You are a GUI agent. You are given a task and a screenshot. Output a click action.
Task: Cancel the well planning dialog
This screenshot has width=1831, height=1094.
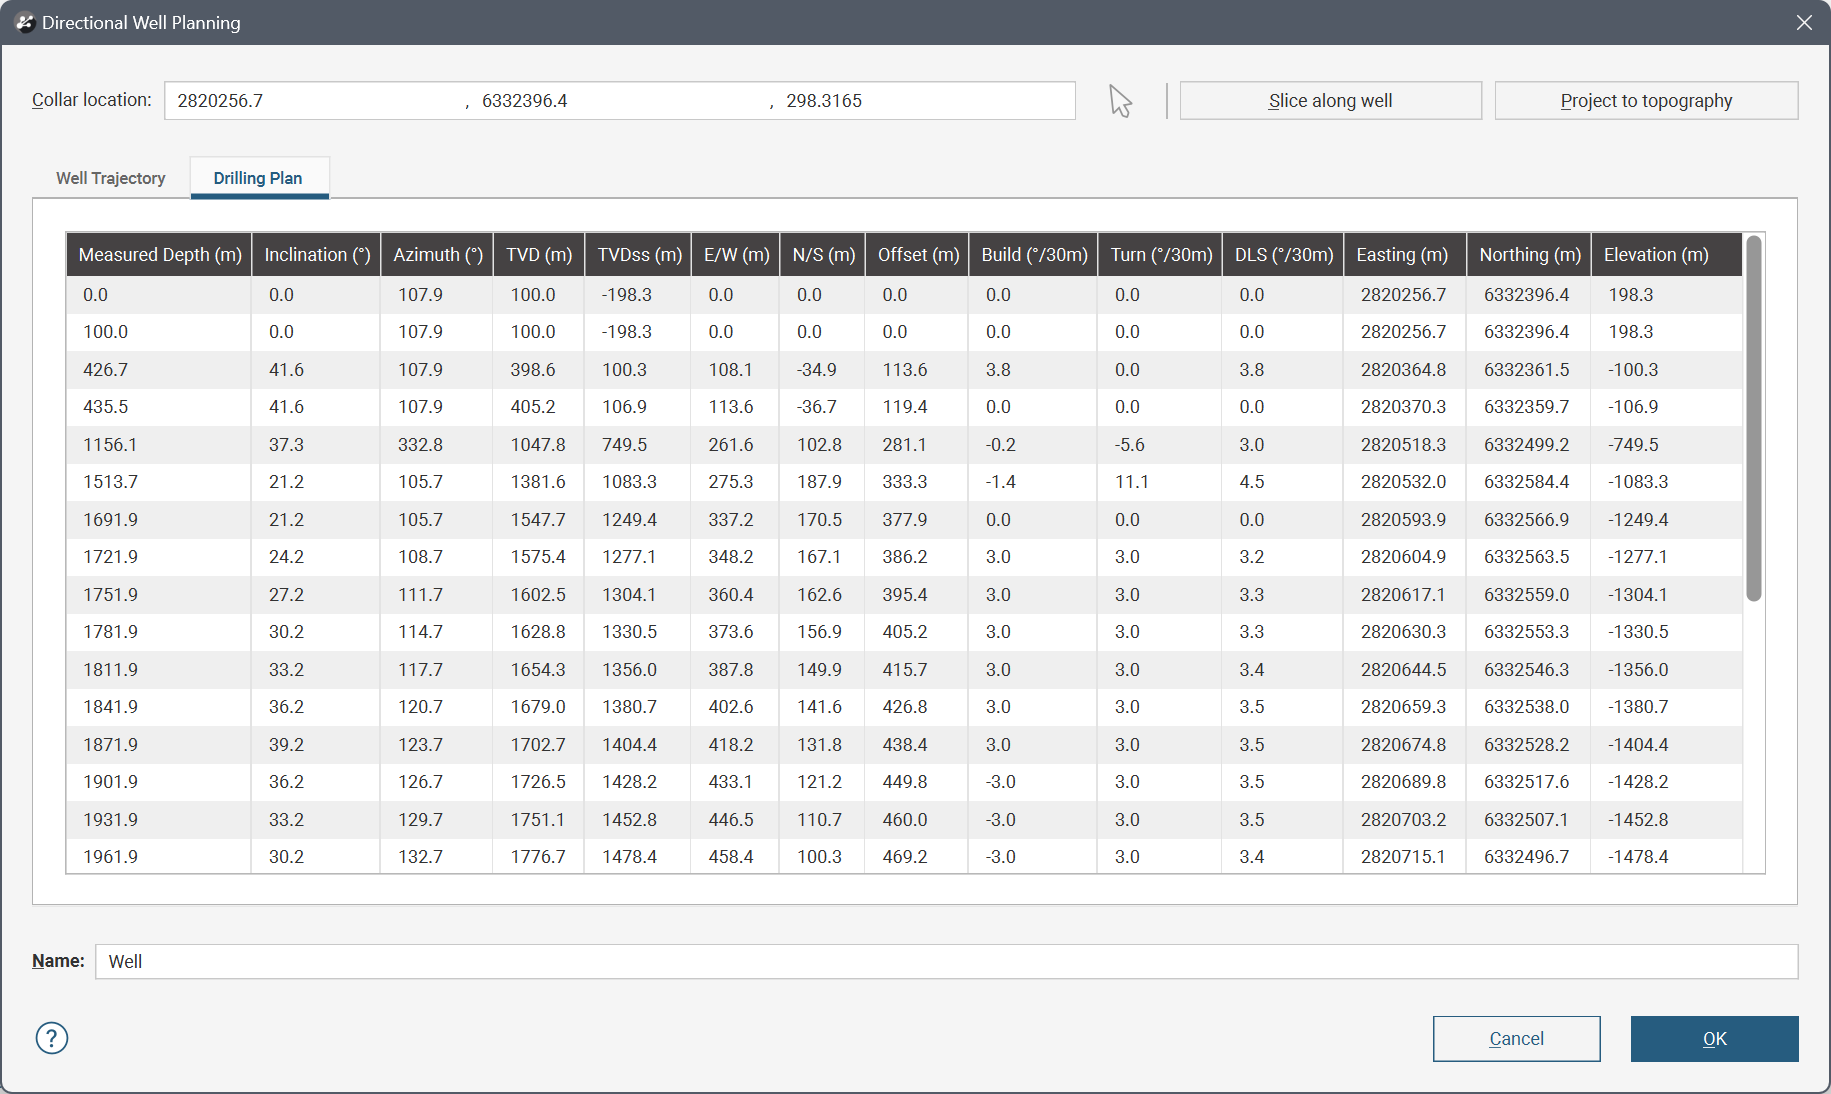[1516, 1039]
